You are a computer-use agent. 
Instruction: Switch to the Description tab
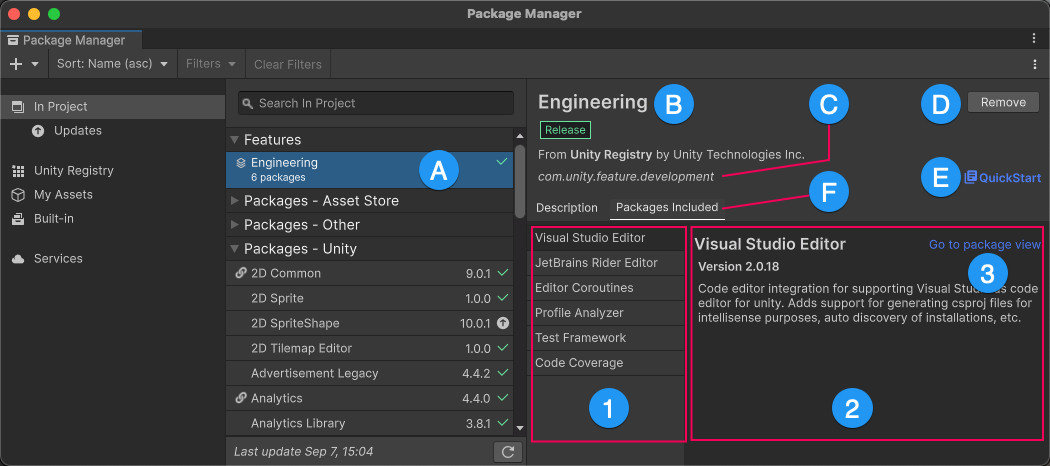[x=566, y=208]
